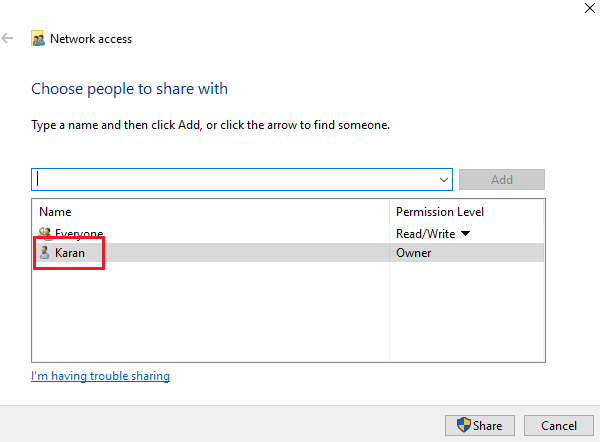The height and width of the screenshot is (442, 600).
Task: Click the Permission Level column header
Action: click(440, 212)
